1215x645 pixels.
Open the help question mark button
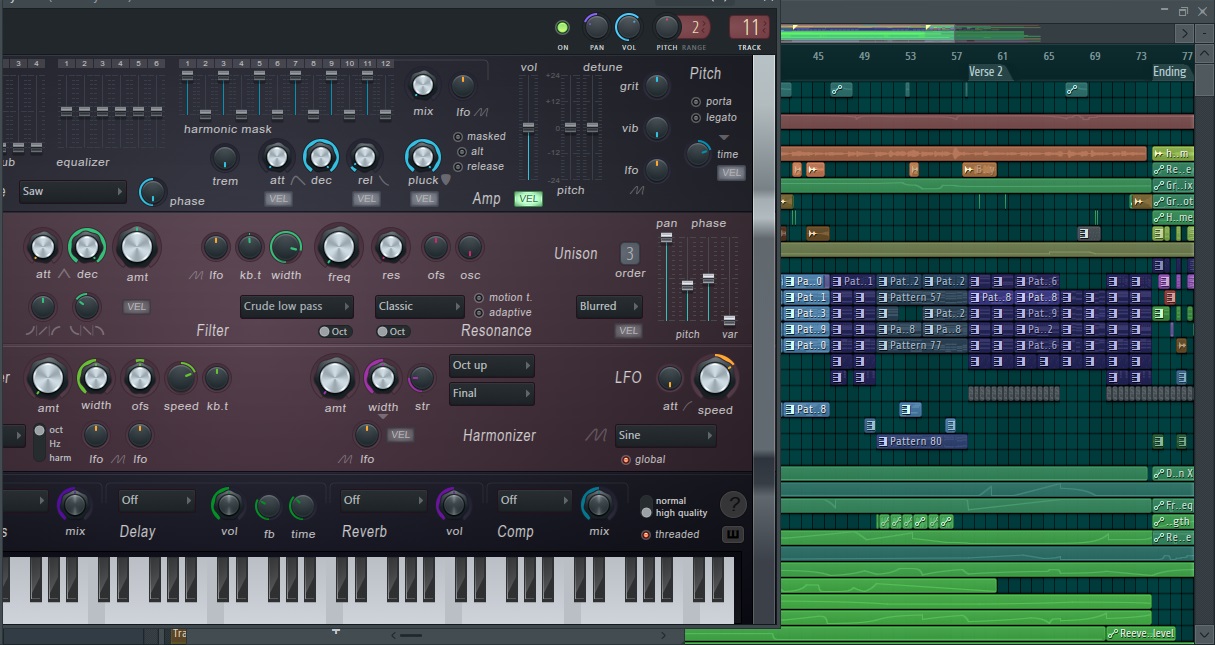tap(733, 504)
